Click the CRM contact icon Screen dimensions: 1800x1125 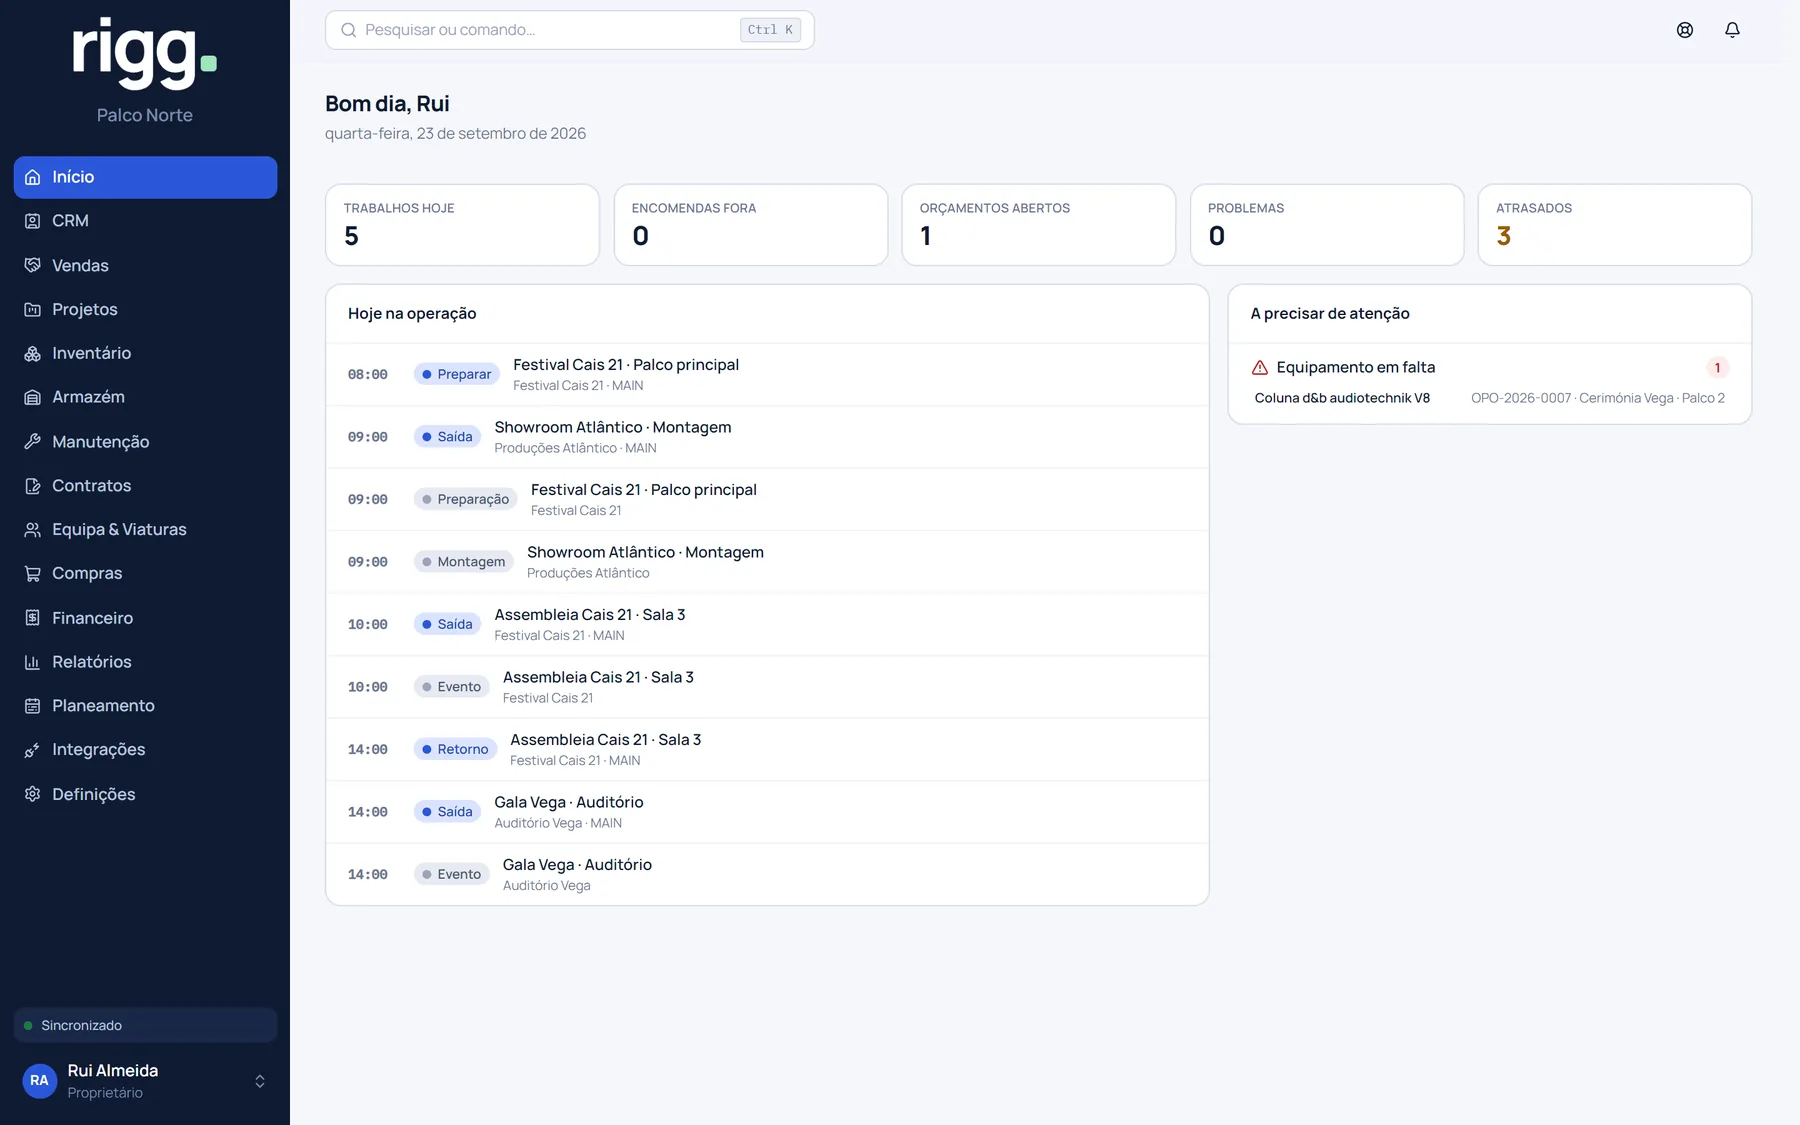click(33, 221)
